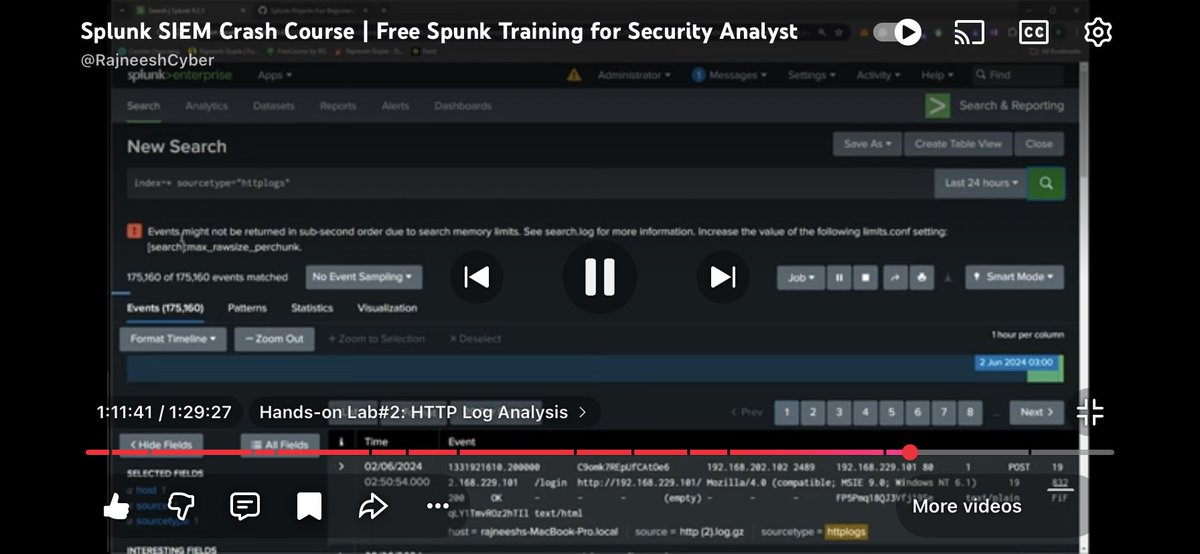The height and width of the screenshot is (554, 1200).
Task: Open the Format Timeline dropdown
Action: point(174,339)
